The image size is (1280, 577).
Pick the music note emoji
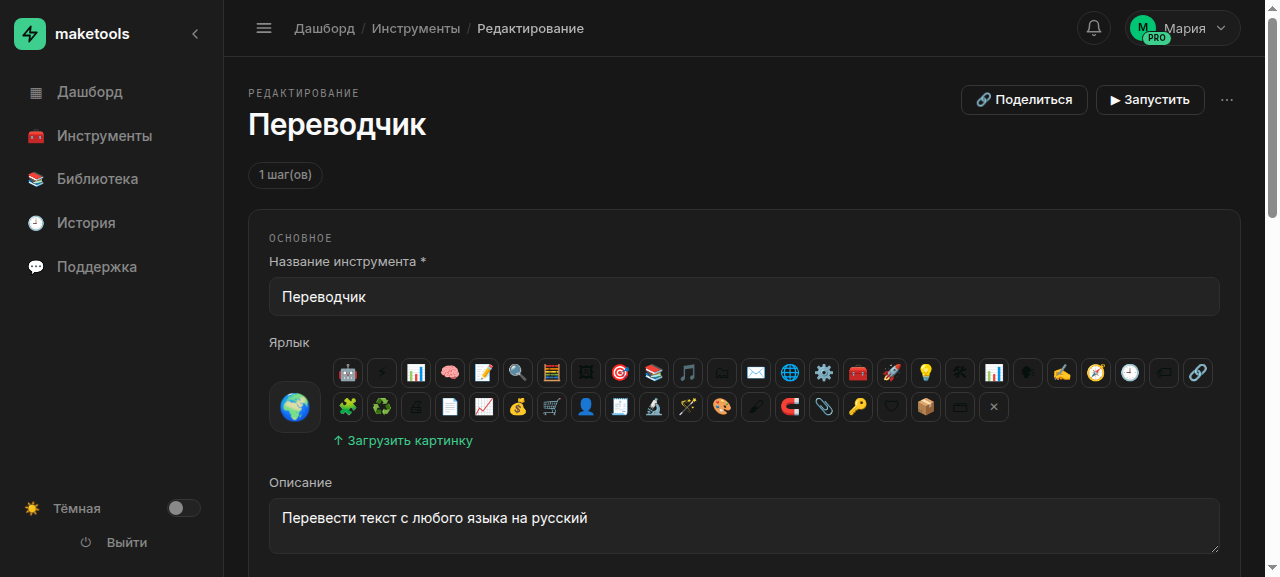tap(688, 373)
